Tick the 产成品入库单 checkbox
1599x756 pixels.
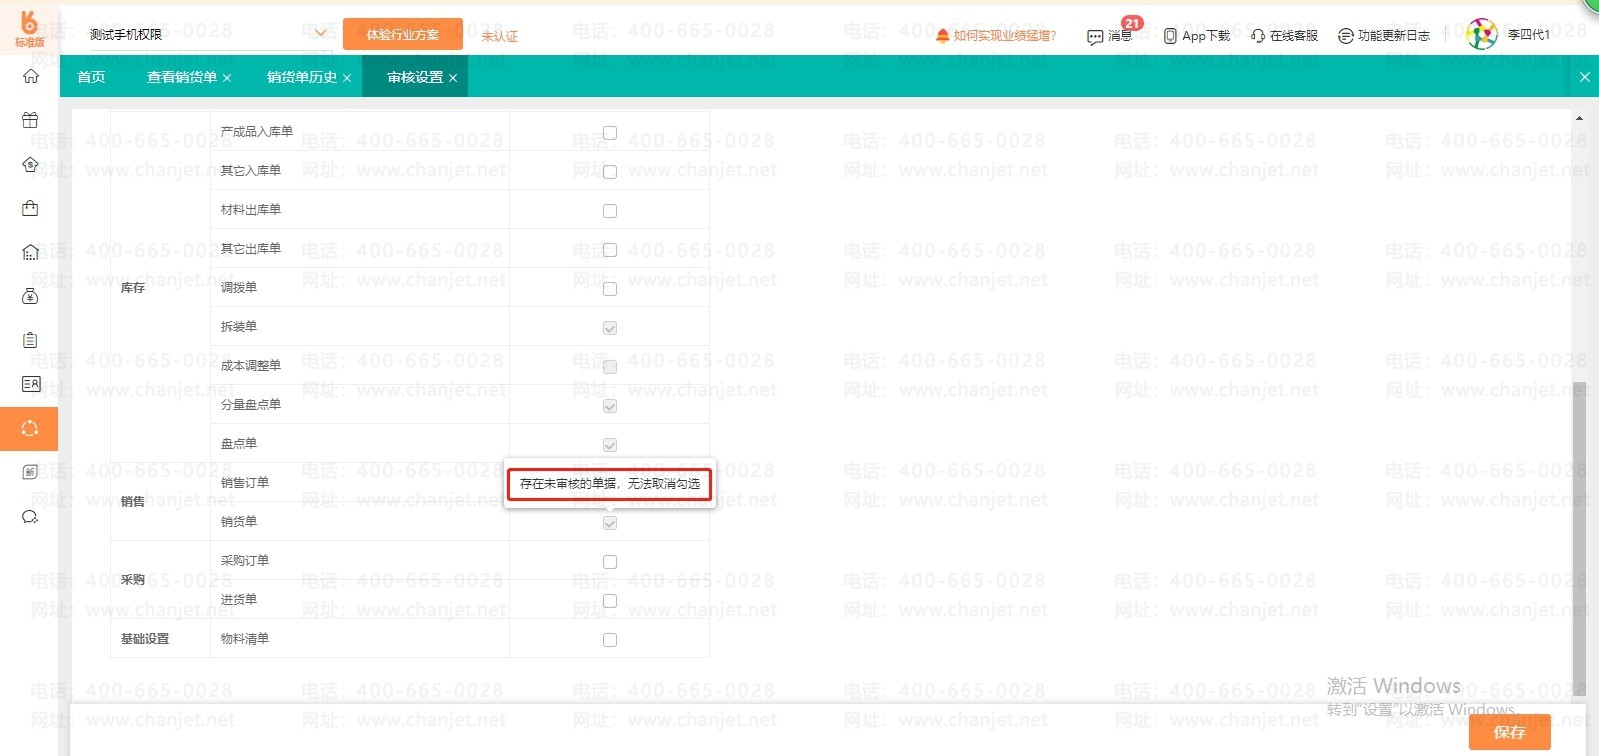610,133
